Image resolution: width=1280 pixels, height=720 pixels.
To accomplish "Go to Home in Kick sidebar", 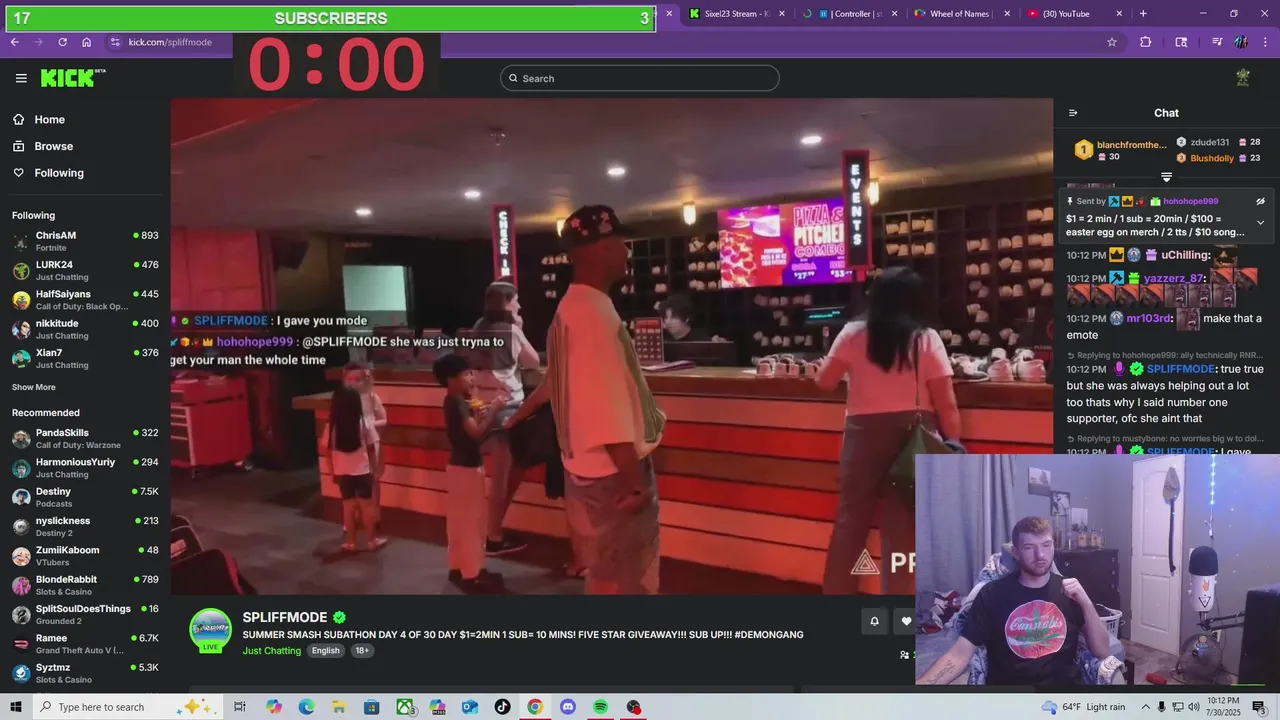I will 49,120.
